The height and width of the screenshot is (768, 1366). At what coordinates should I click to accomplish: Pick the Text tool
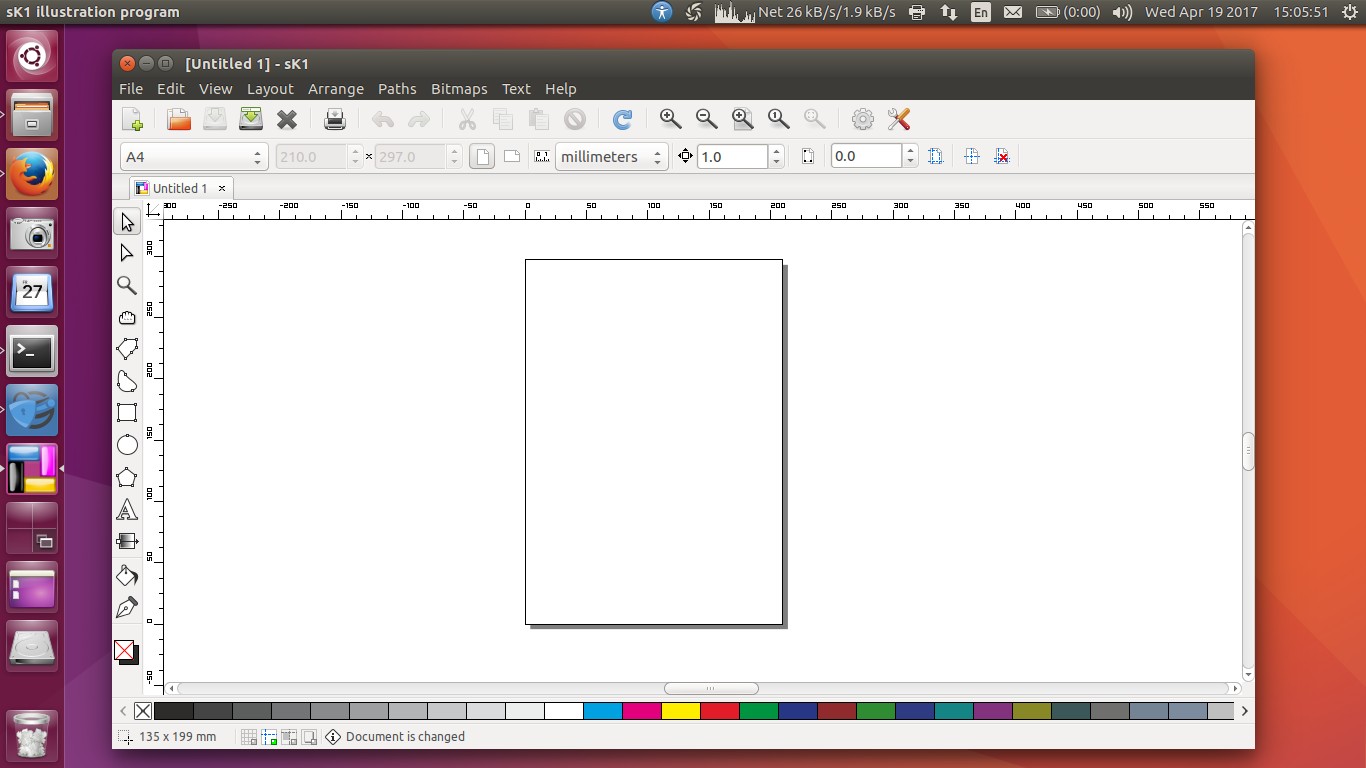(127, 510)
